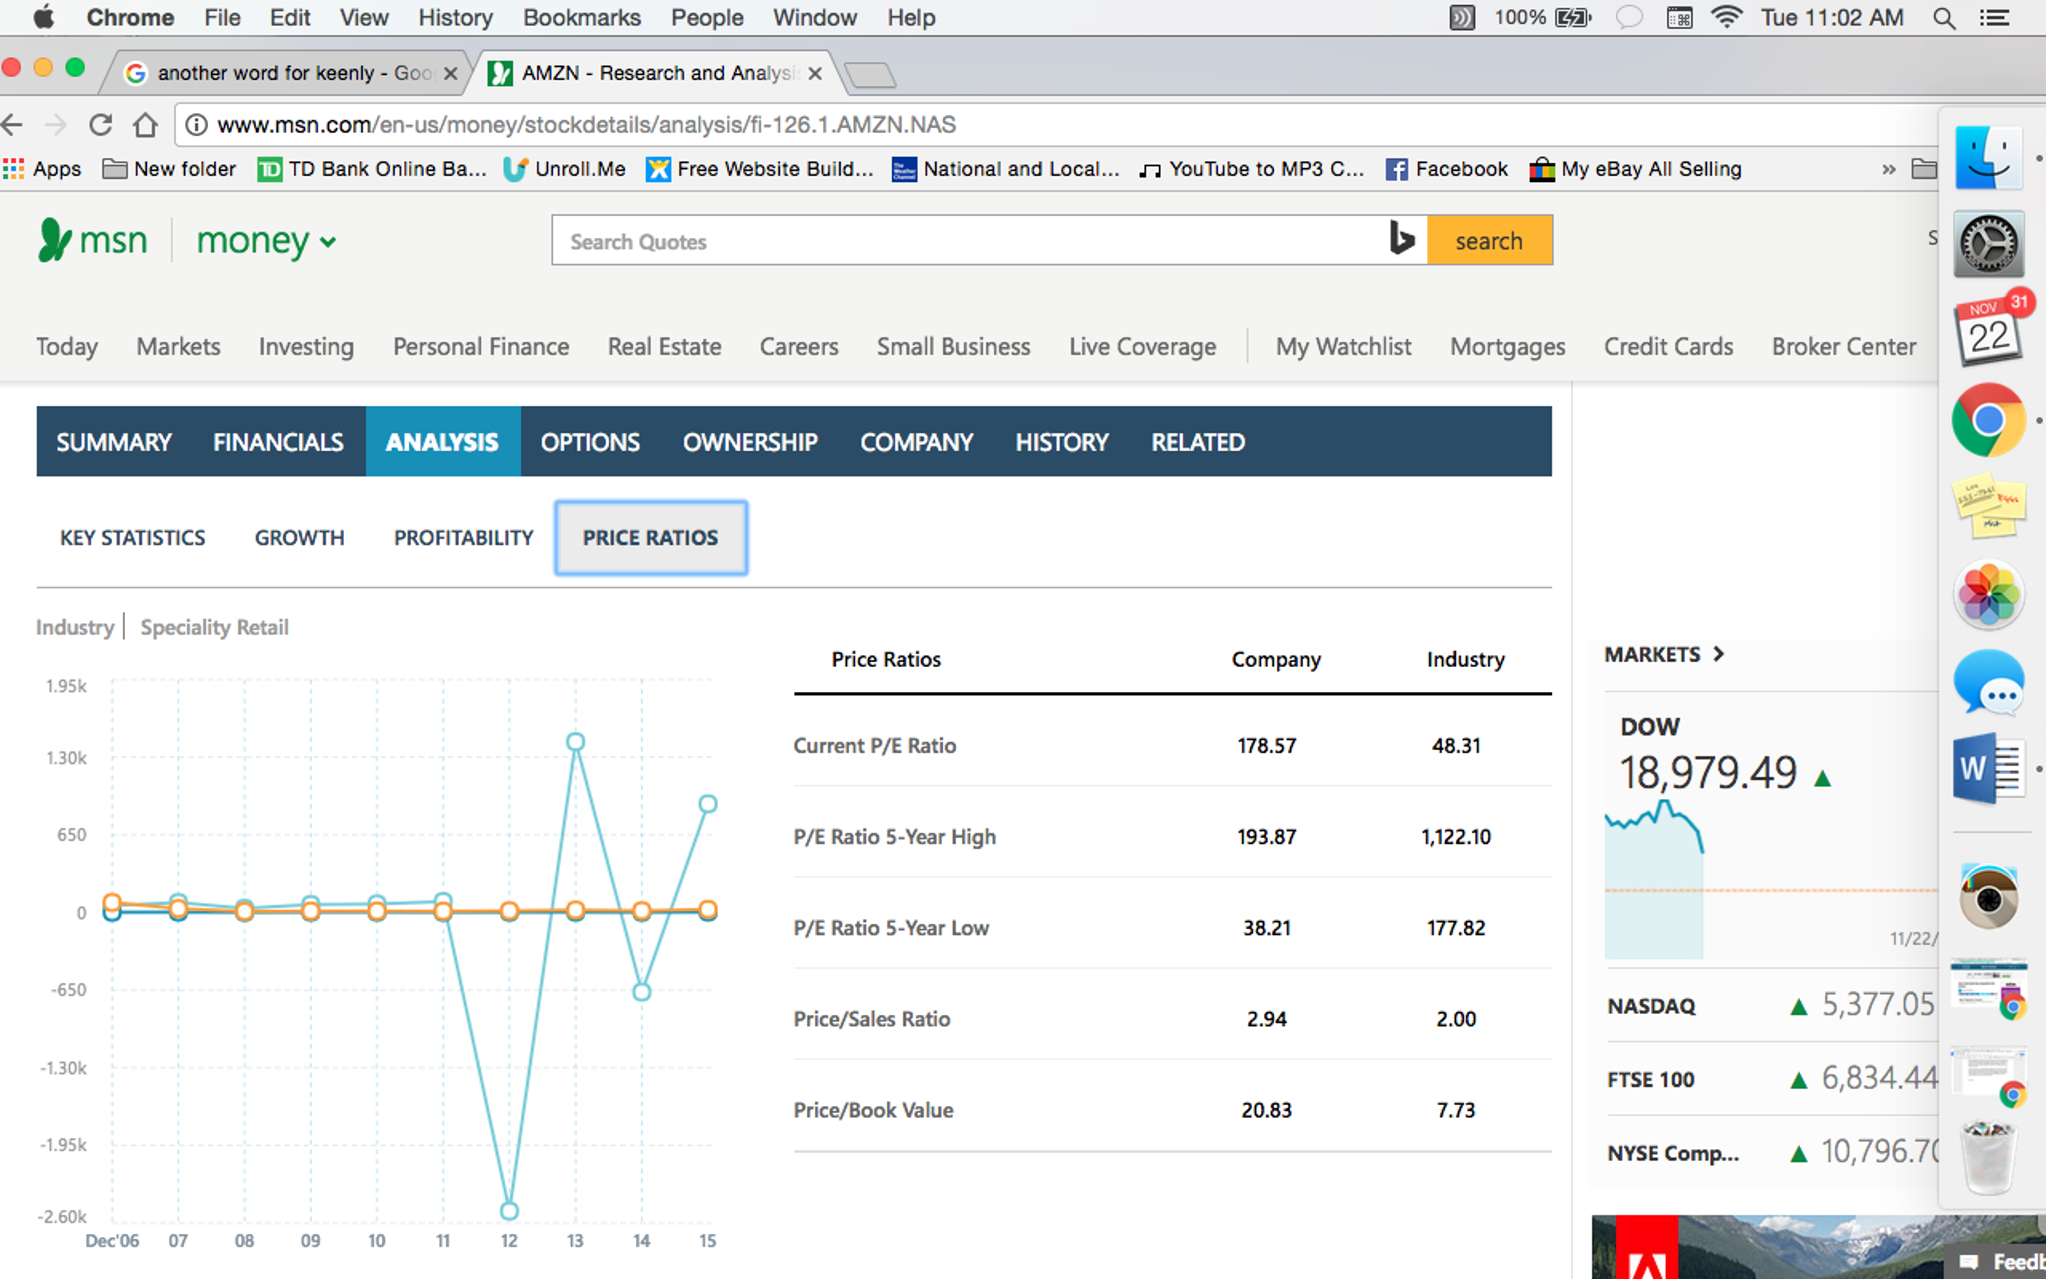Switch to the OPTIONS tab
Viewport: 2046px width, 1279px height.
tap(590, 442)
